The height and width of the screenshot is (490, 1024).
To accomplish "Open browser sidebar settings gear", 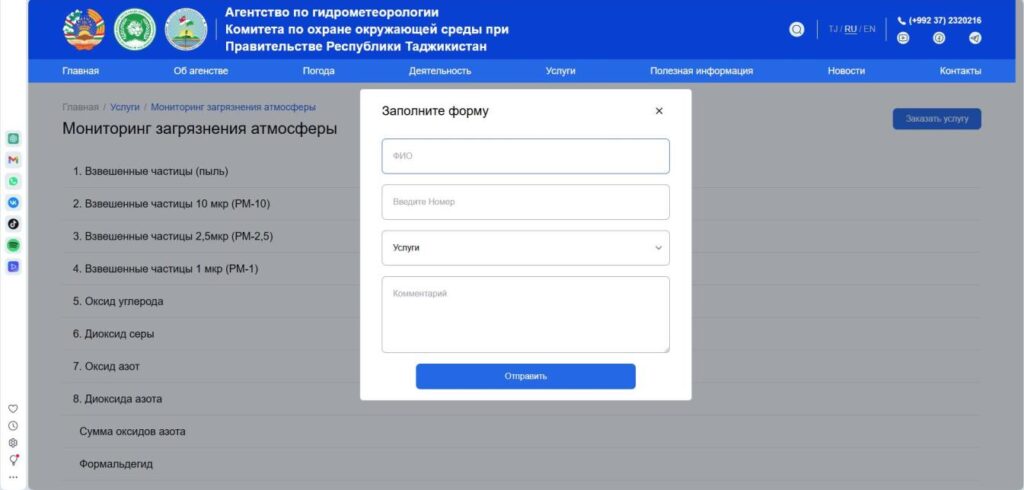I will 13,442.
